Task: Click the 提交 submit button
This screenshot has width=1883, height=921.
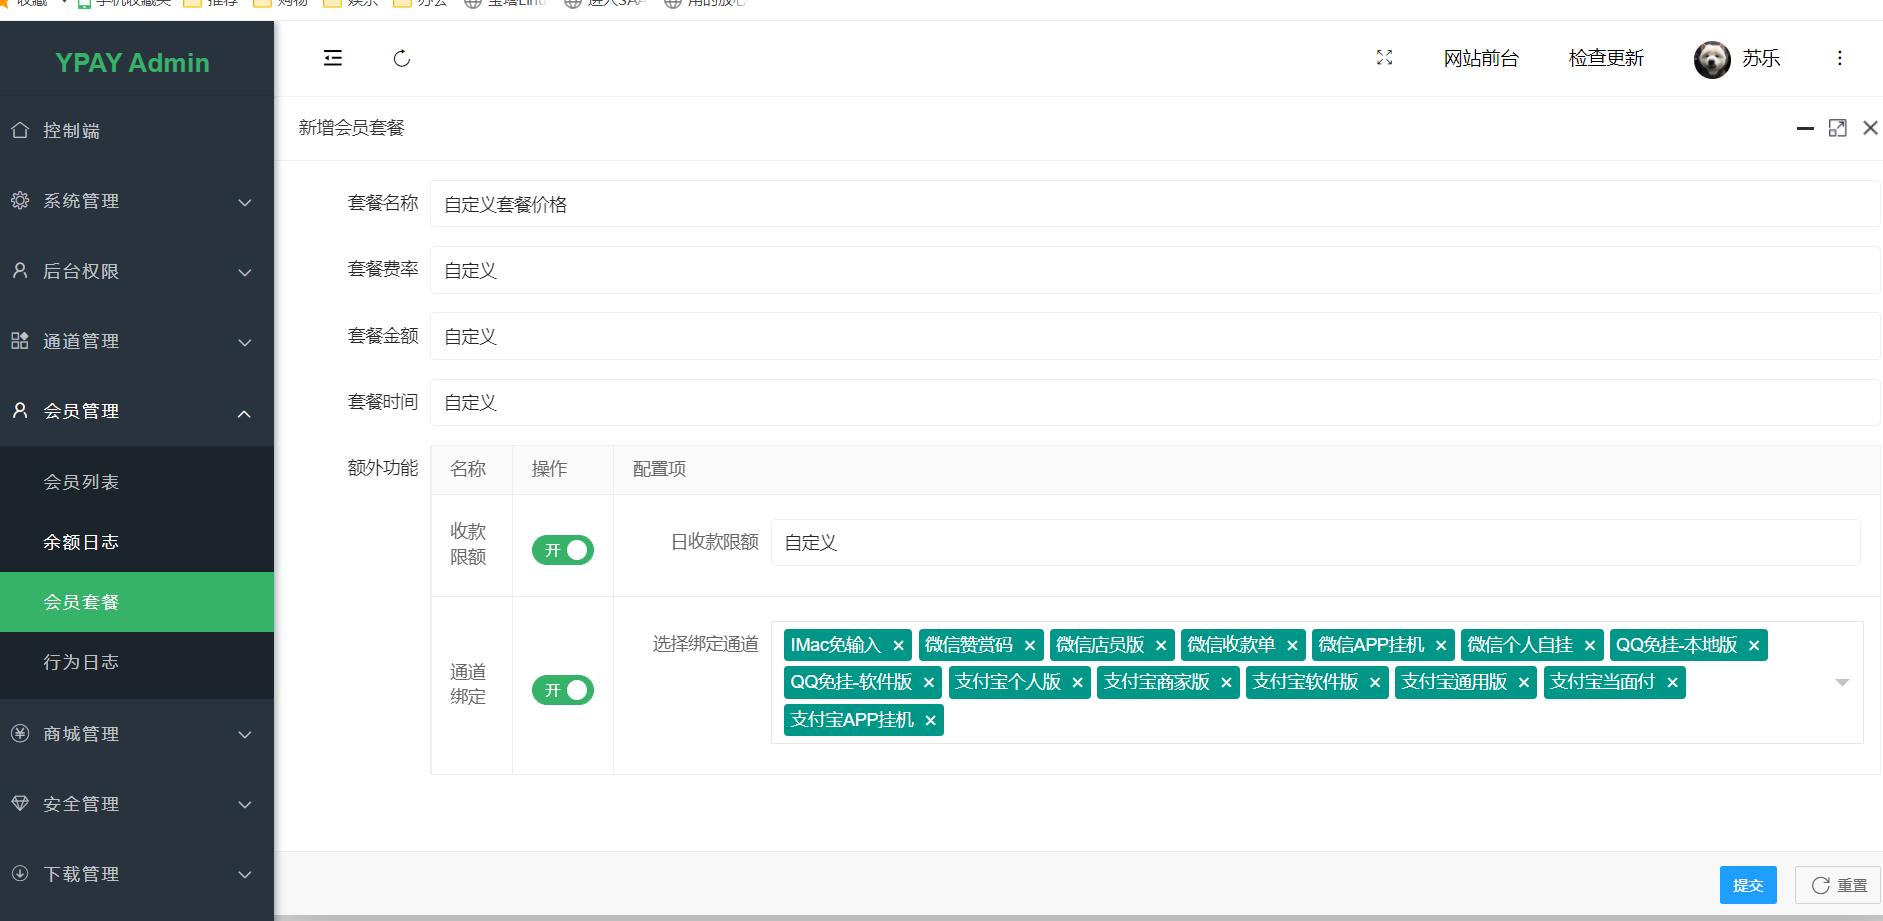Action: 1748,884
